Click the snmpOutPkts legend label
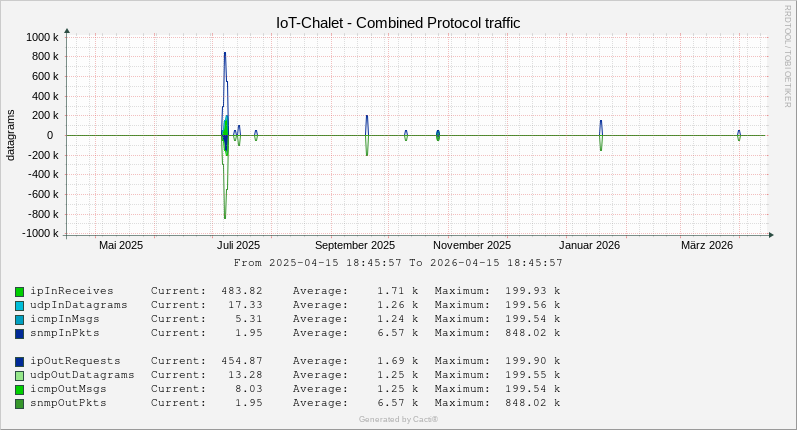This screenshot has height=430, width=797. click(x=69, y=403)
